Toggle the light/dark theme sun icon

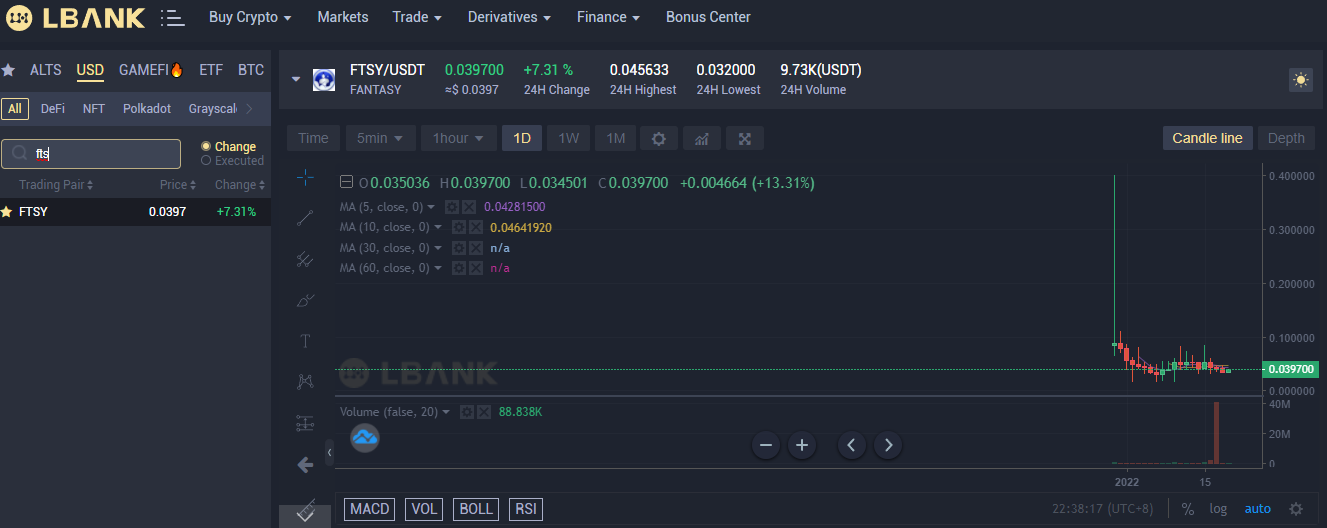coord(1300,80)
